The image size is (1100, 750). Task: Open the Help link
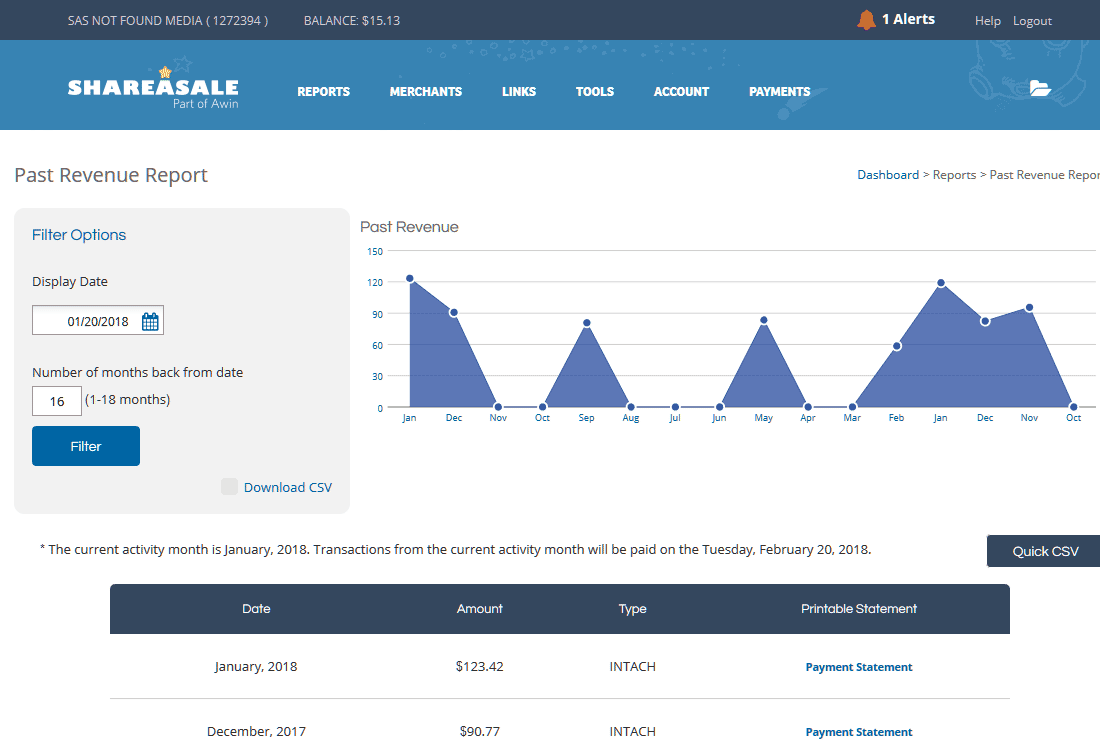coord(988,21)
